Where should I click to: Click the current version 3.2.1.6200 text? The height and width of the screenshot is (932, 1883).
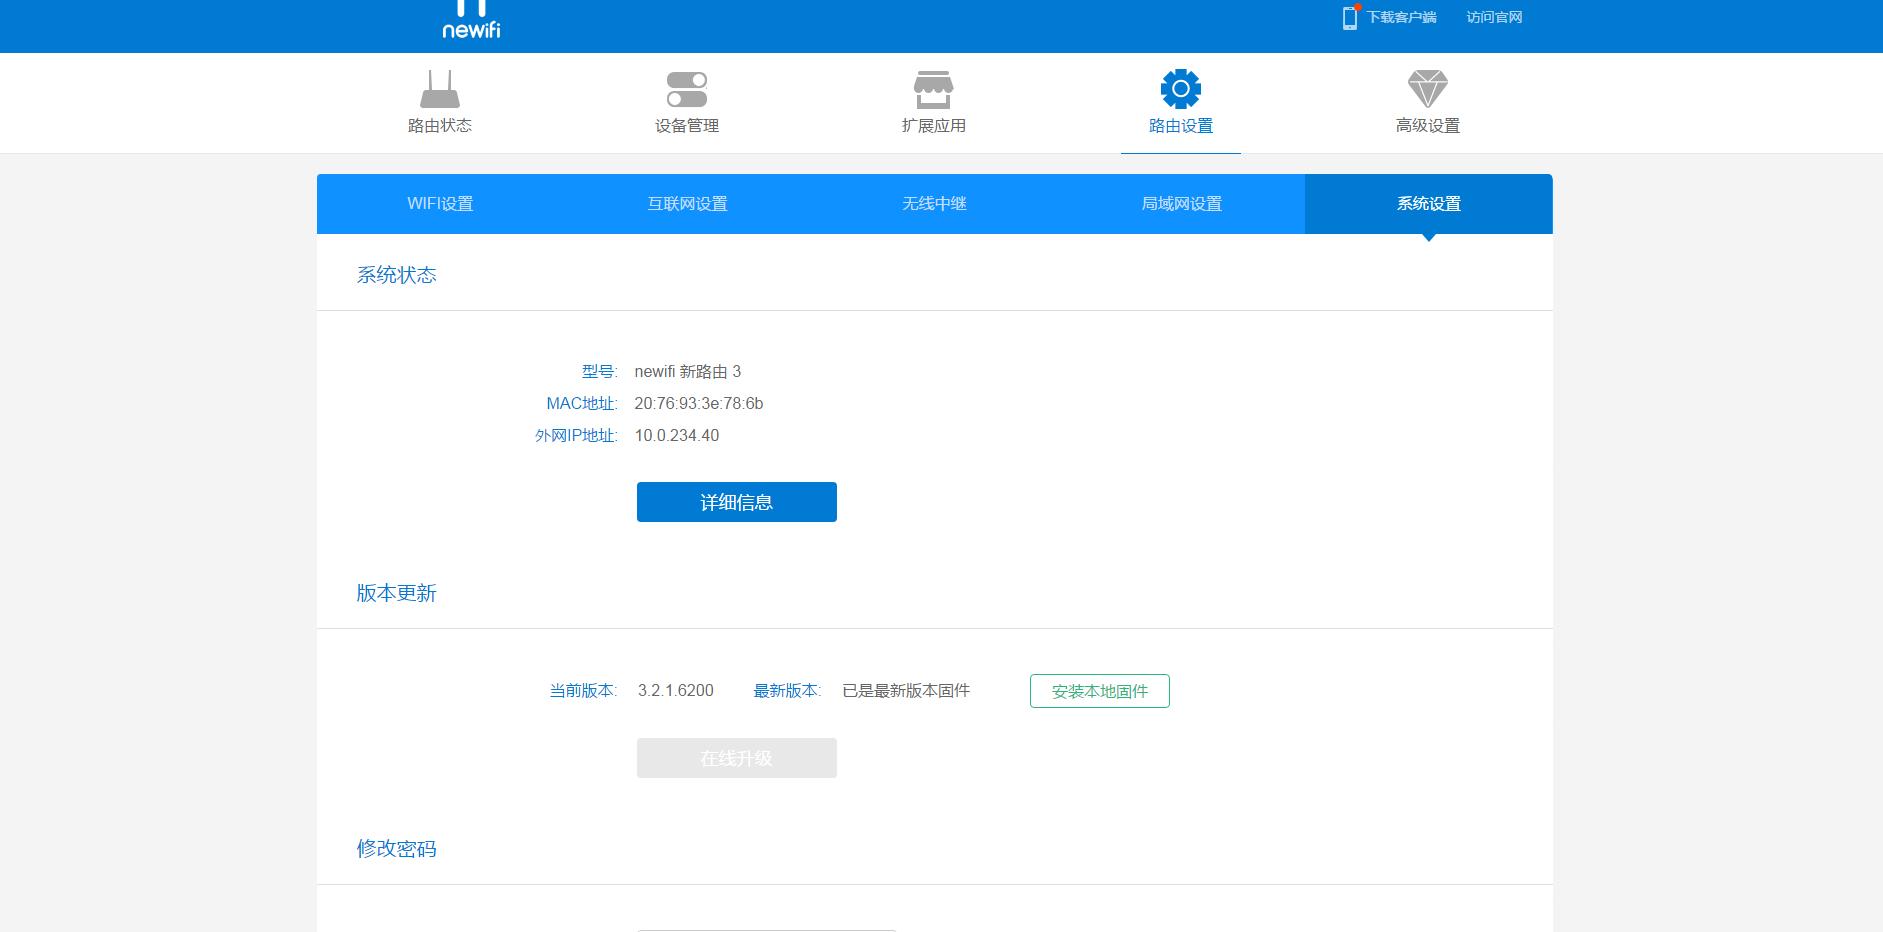pos(674,690)
